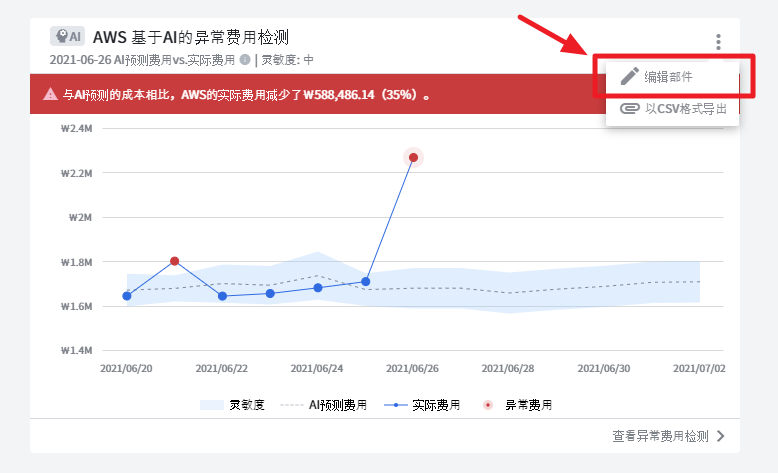Viewport: 778px width, 473px height.
Task: Click the AWS 基于AI的异常费用检测 title
Action: 191,37
